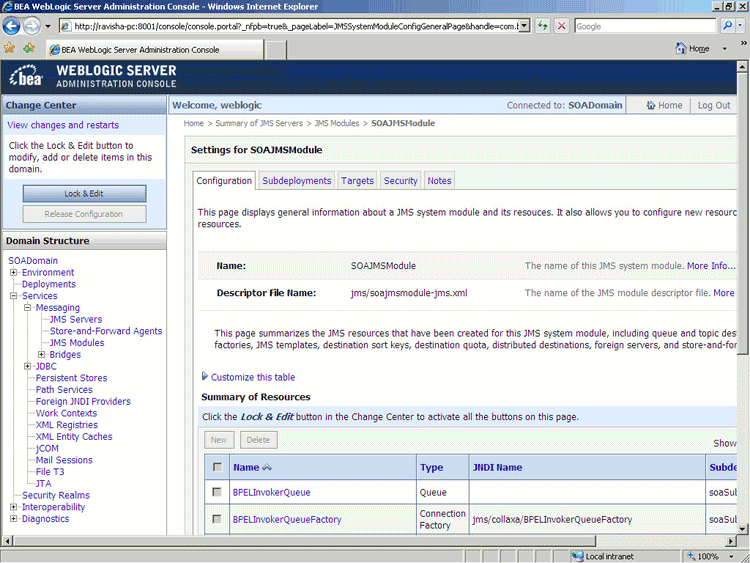Screen dimensions: 750x563
Task: Check the BPELInvokerQueue row checkbox
Action: (217, 492)
